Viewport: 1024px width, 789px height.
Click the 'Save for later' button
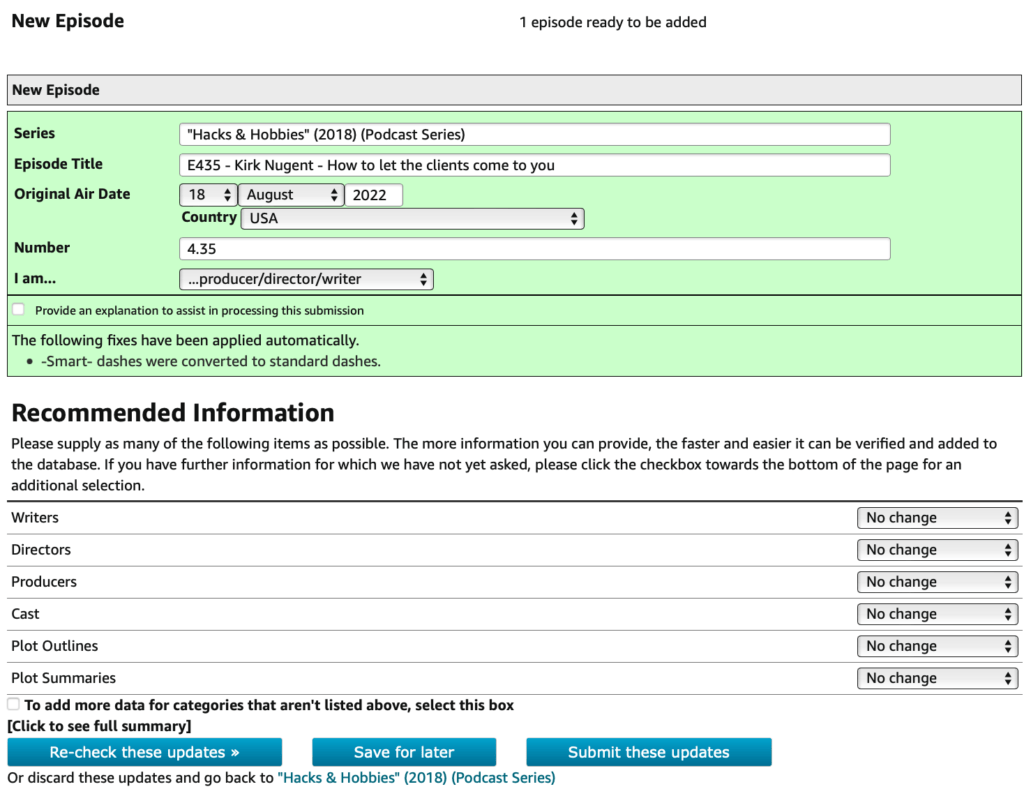pyautogui.click(x=404, y=752)
